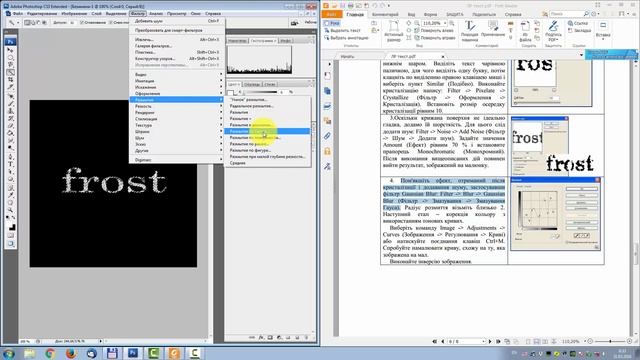Screen dimensions: 640x360
Task: Click the Typewriter tool in Foxit ribbon
Action: [x=470, y=31]
